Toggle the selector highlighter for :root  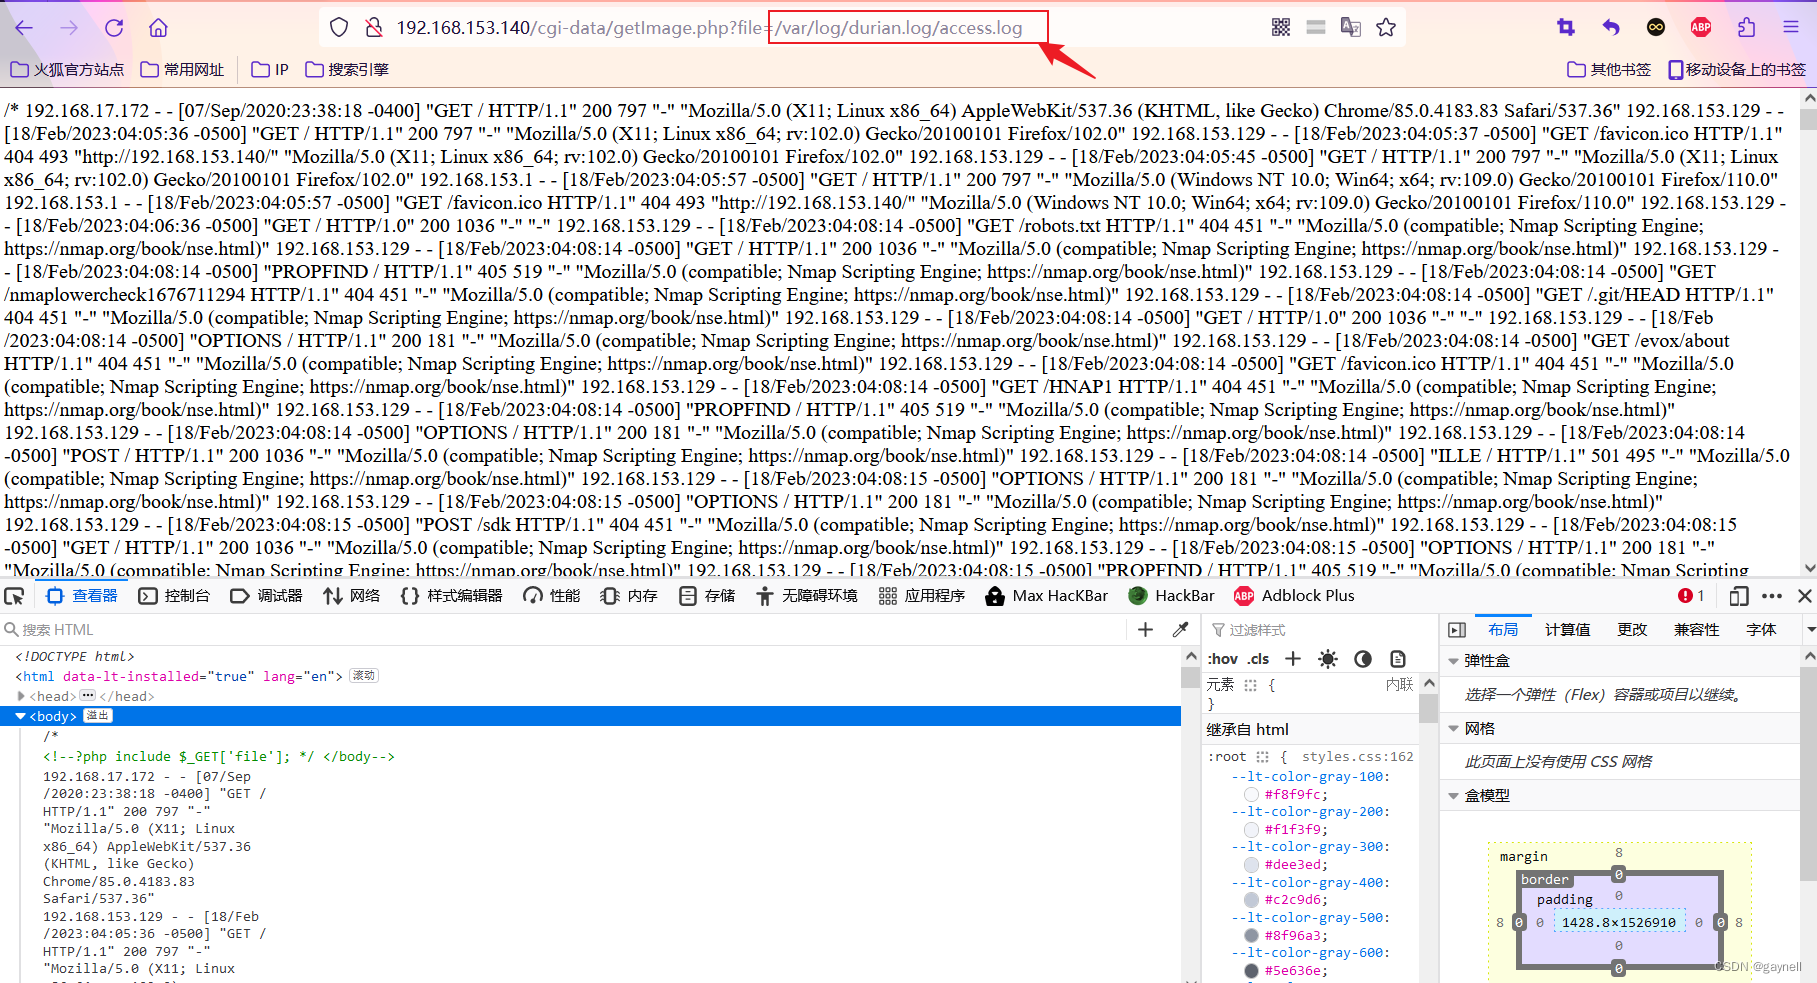point(1263,757)
